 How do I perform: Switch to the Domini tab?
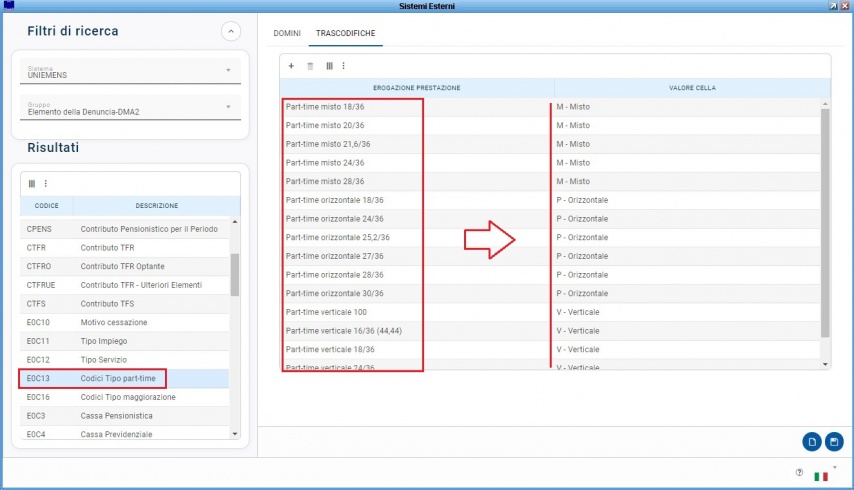point(287,33)
